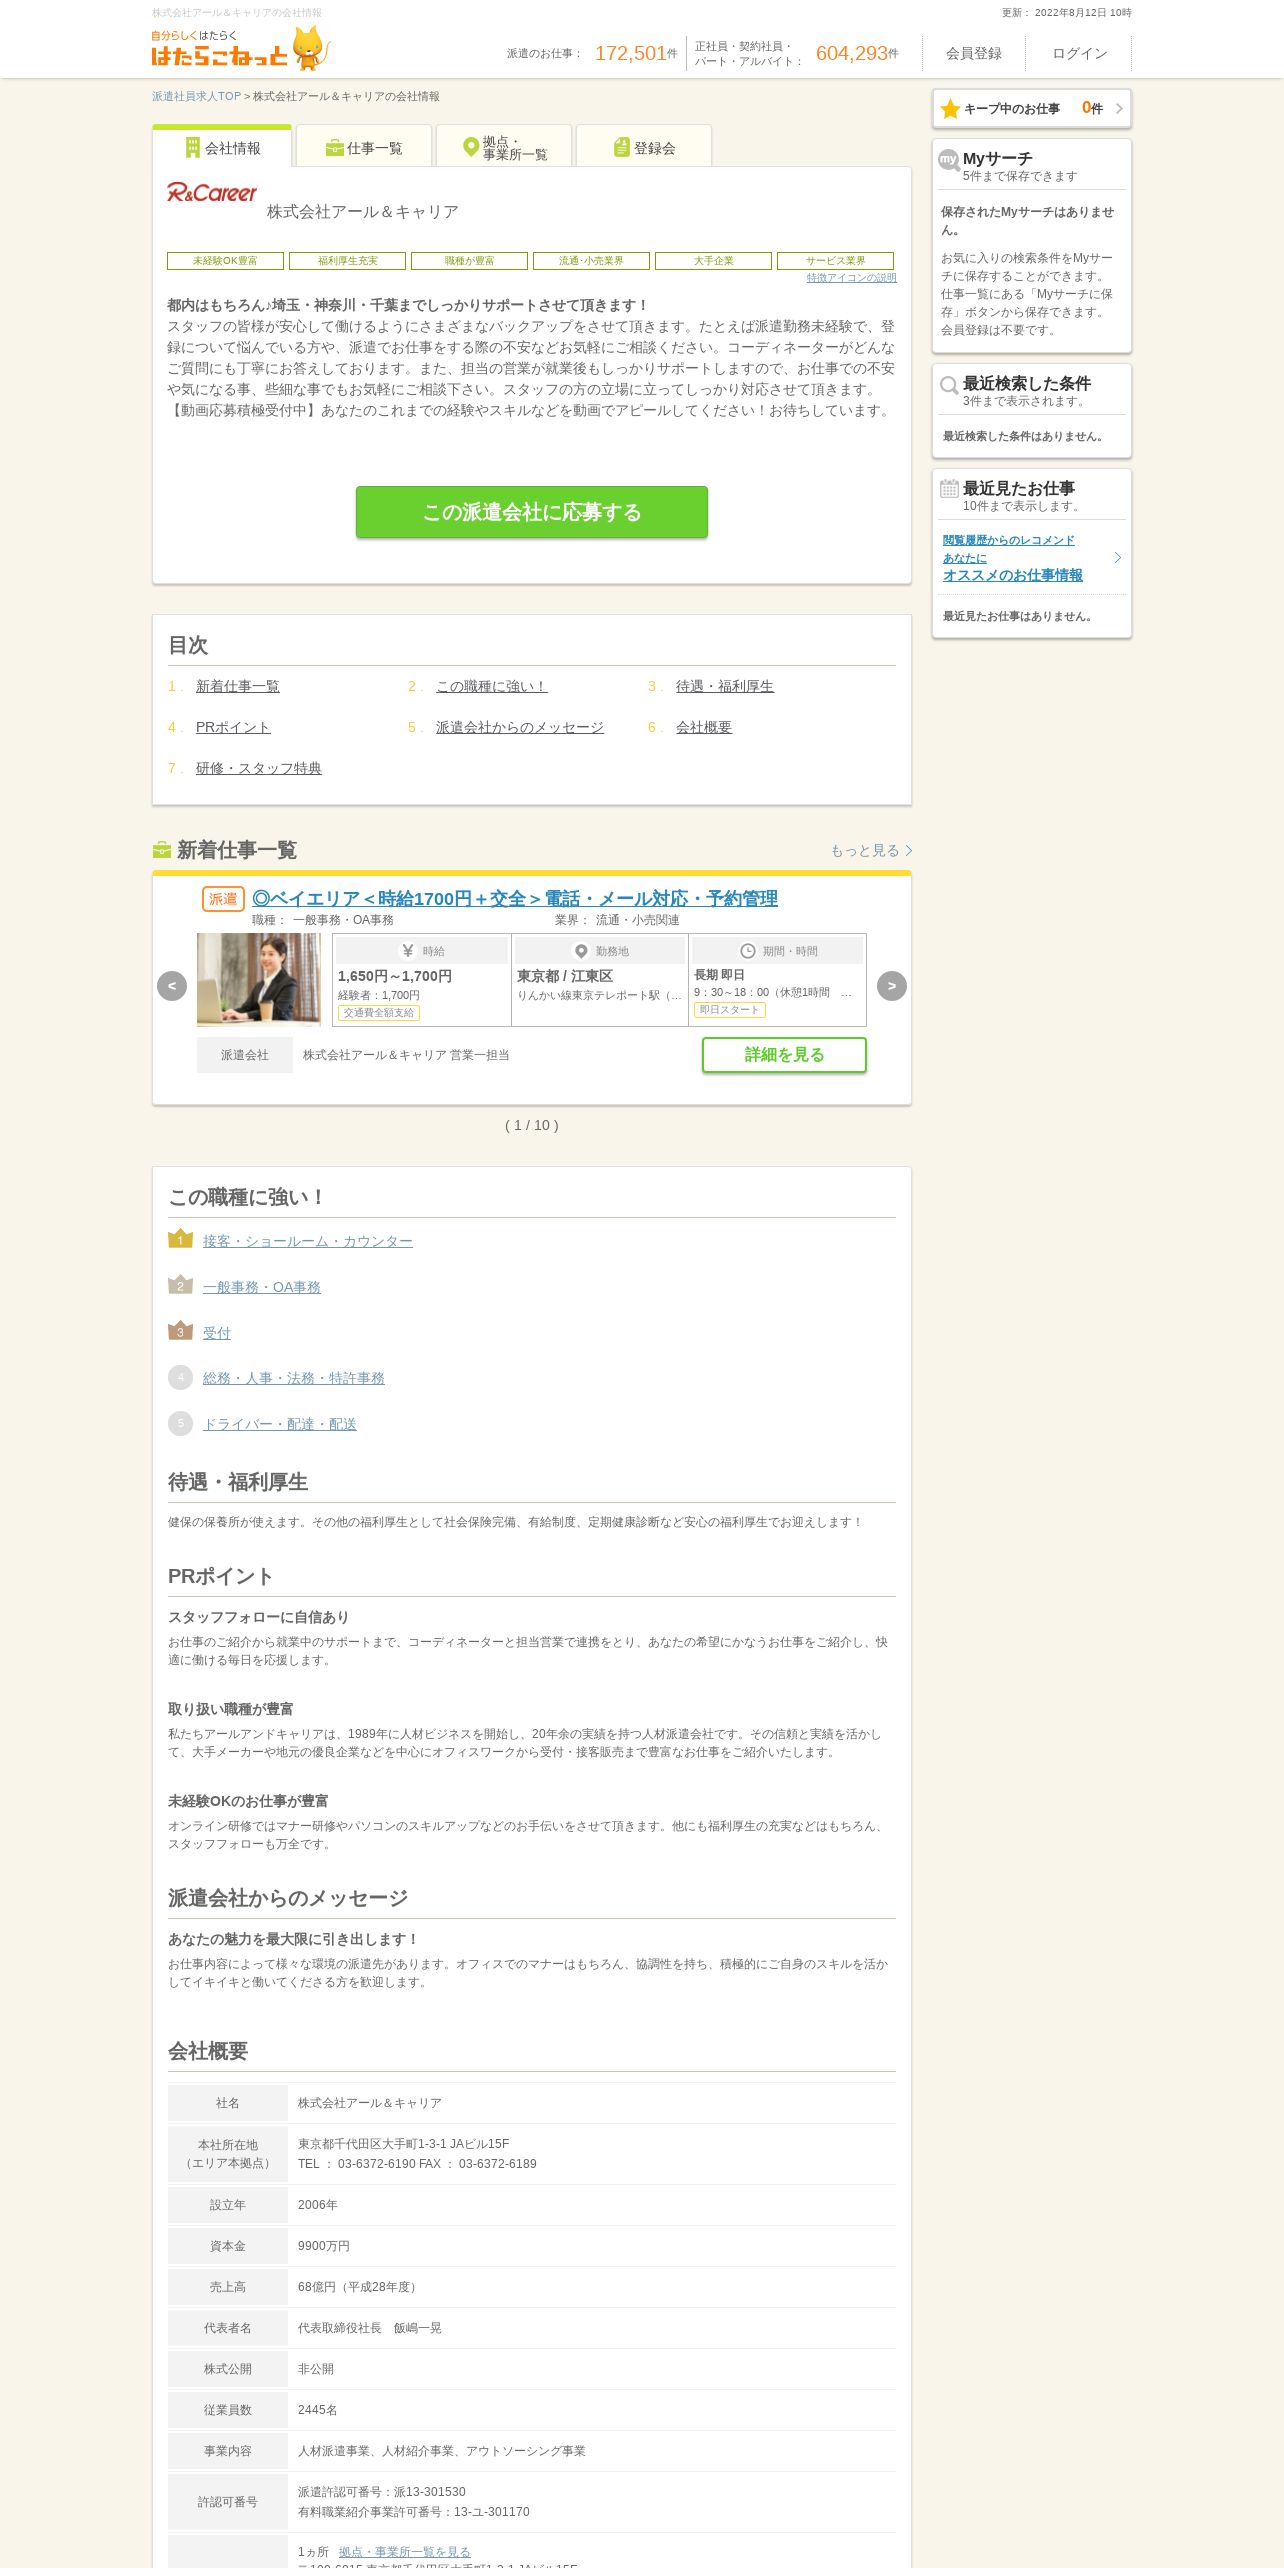Switch to the 拠点・事業所一覧 tab

click(504, 147)
